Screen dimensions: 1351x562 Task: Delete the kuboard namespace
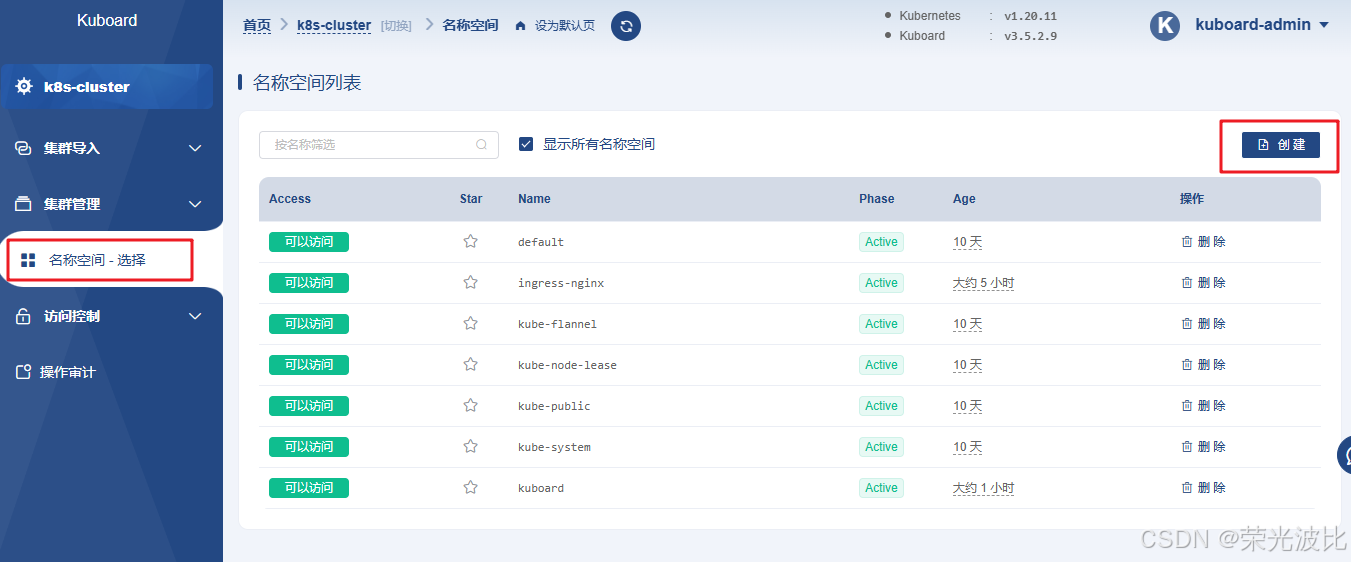point(1203,488)
